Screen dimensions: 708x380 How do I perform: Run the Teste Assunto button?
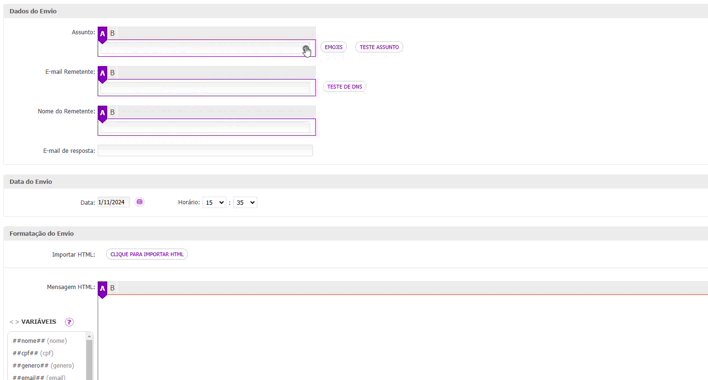click(x=379, y=47)
